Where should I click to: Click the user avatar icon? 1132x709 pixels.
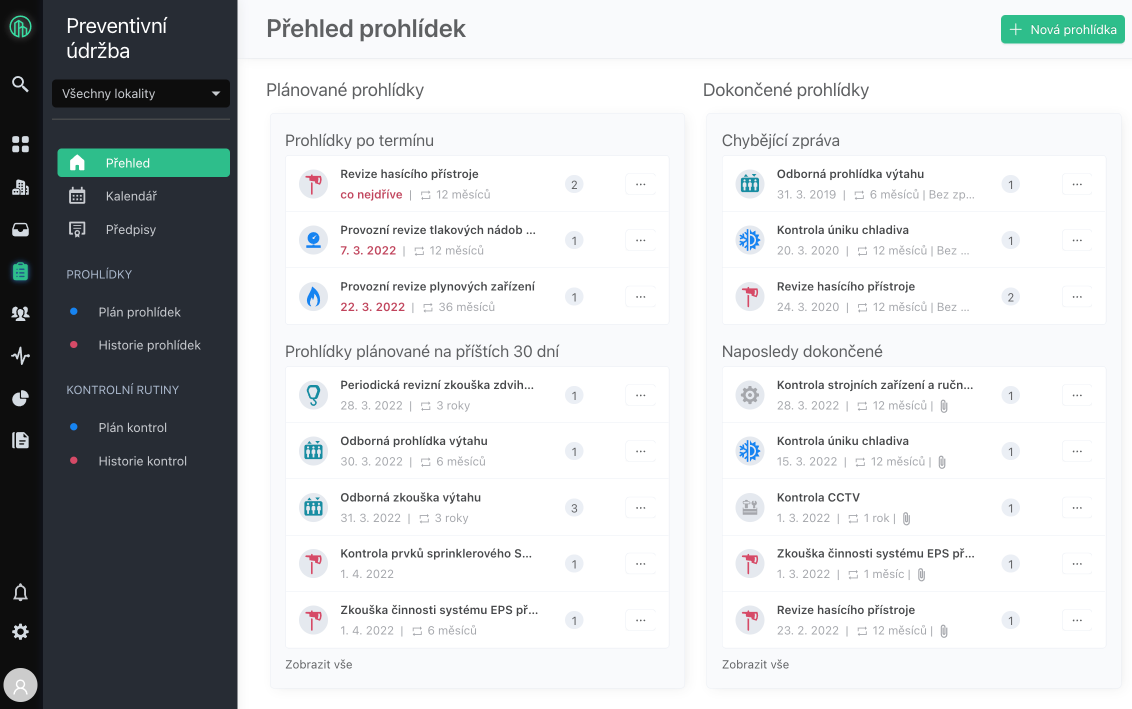[20, 685]
